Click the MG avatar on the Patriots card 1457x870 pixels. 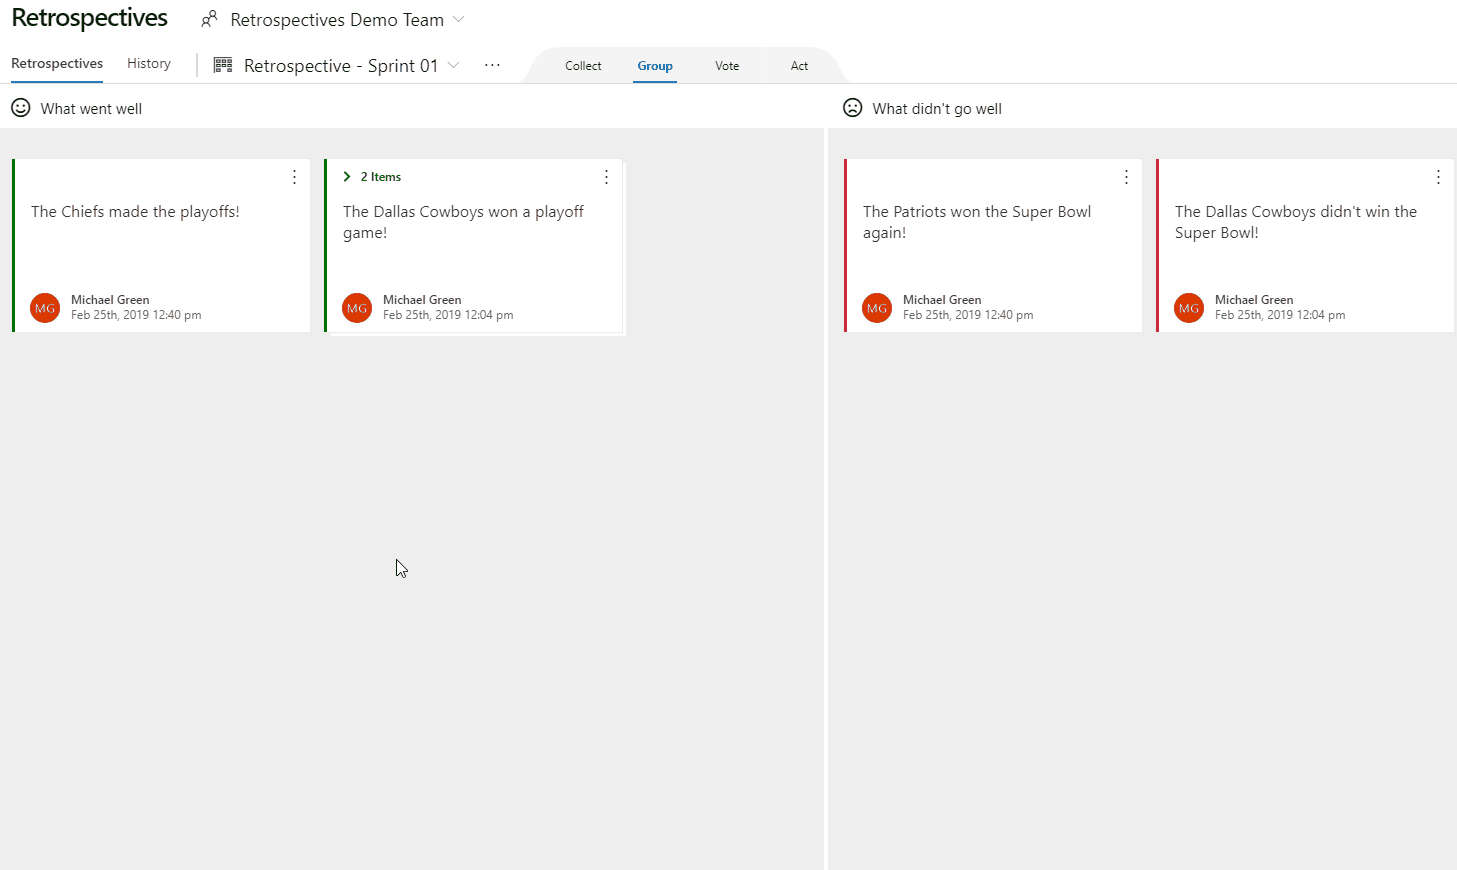pyautogui.click(x=877, y=308)
